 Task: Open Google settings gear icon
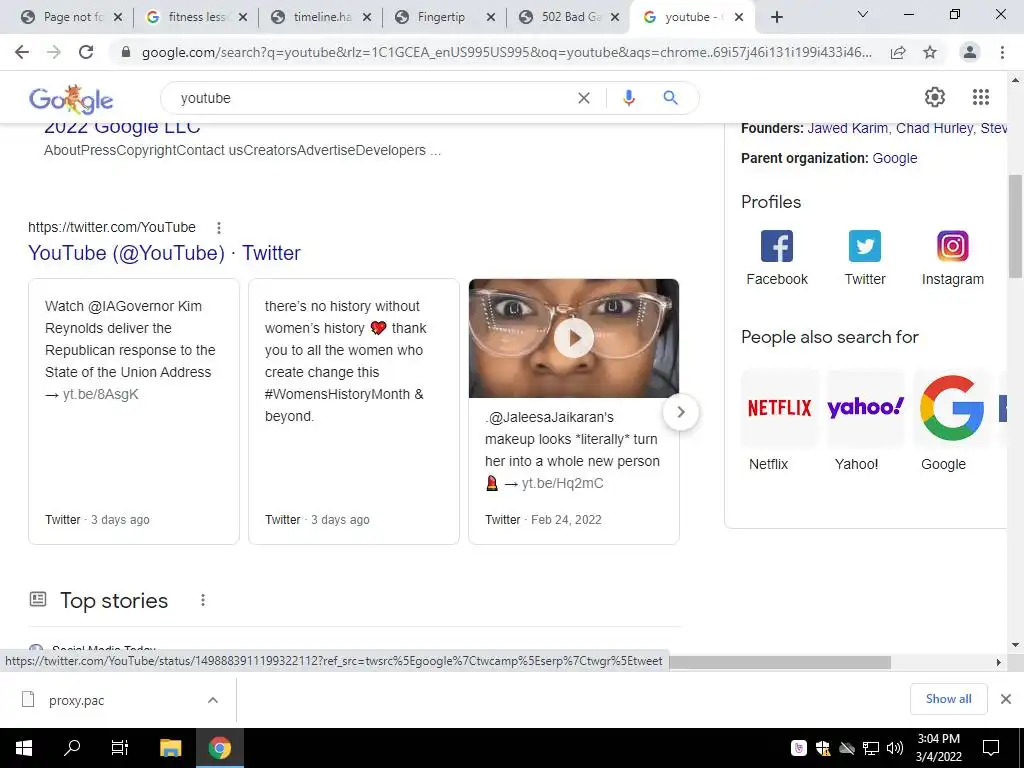coord(935,97)
